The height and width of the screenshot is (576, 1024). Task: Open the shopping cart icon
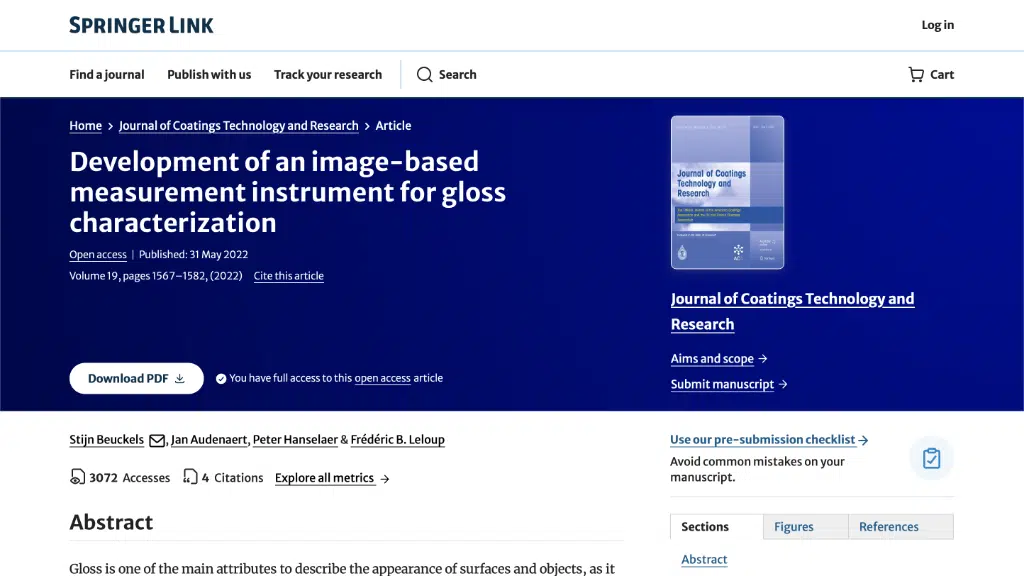[x=916, y=75]
